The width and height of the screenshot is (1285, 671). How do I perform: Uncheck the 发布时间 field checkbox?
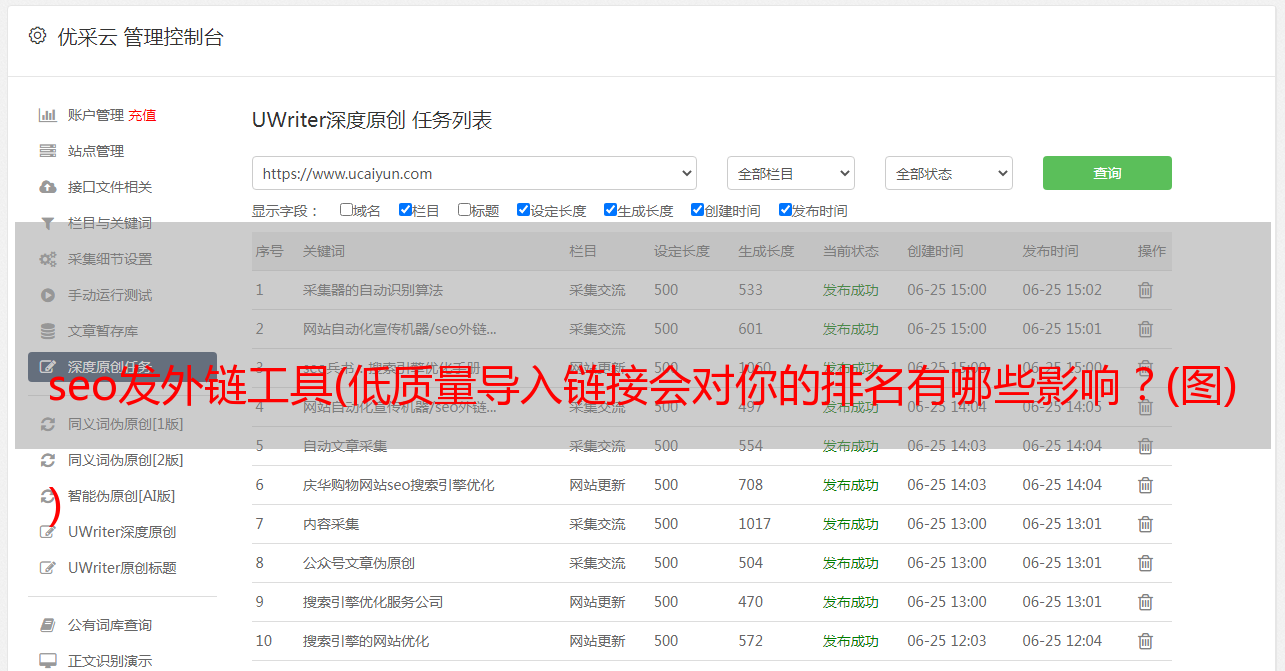(x=785, y=210)
